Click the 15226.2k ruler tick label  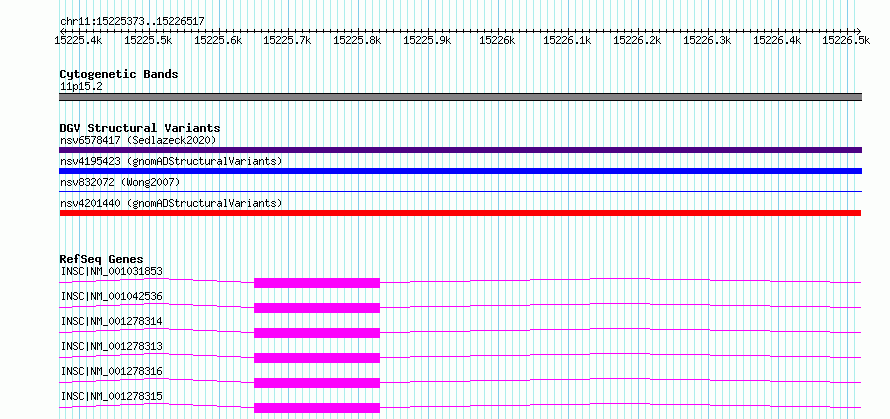click(637, 40)
